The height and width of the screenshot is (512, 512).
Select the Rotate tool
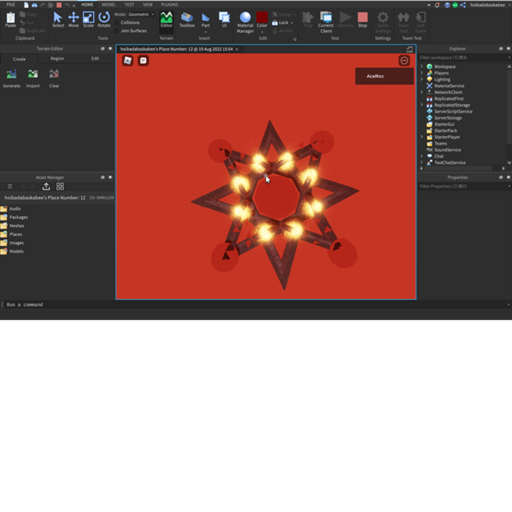[x=104, y=20]
